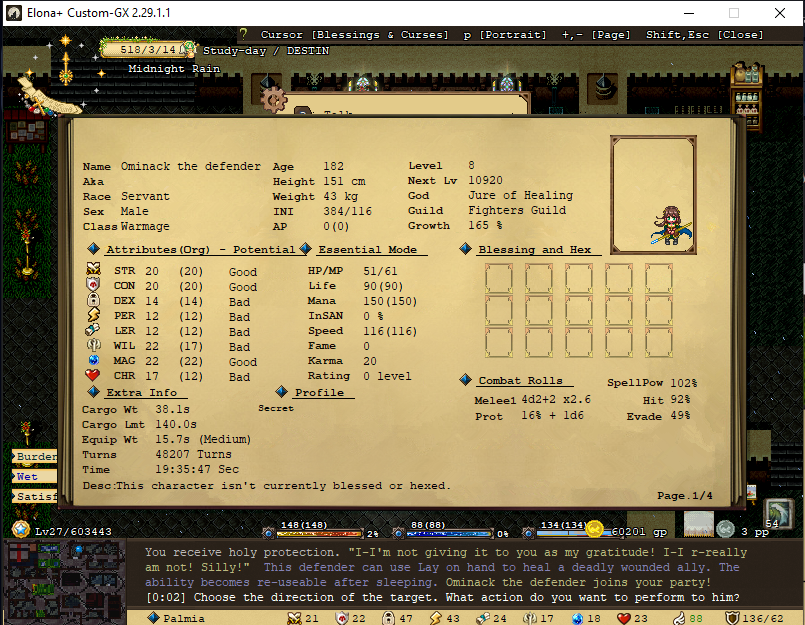Click the gold coin icon near 60201 gp
The height and width of the screenshot is (625, 805).
tap(595, 528)
